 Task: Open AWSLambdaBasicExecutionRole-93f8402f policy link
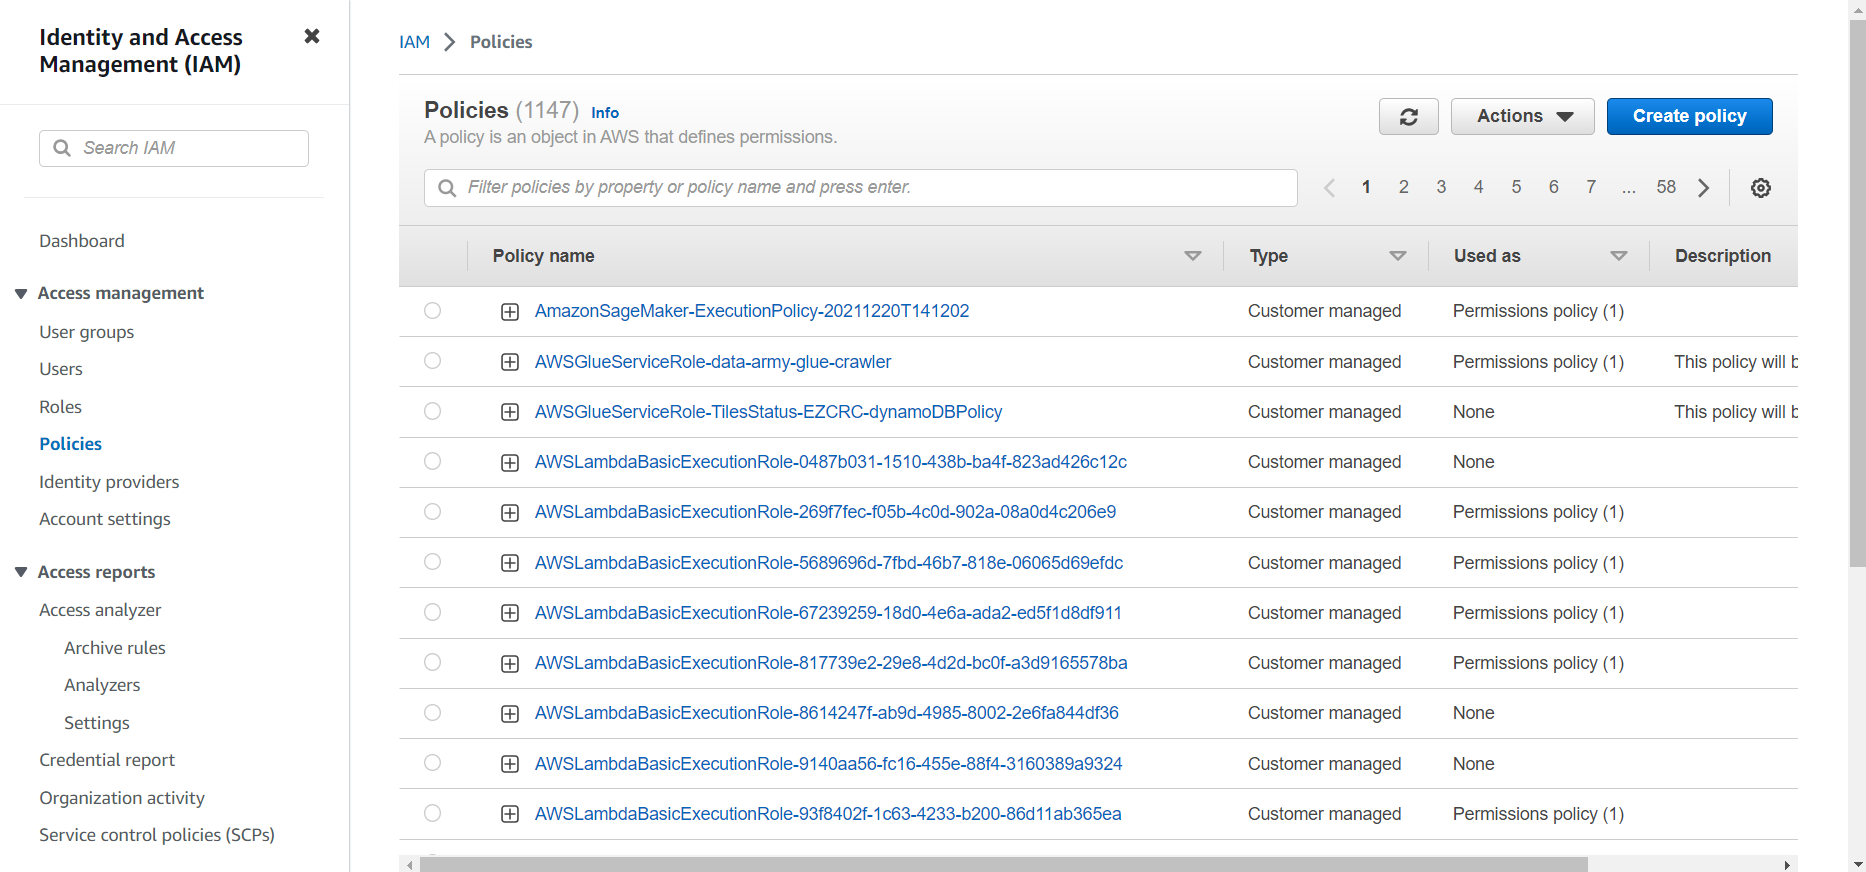pyautogui.click(x=828, y=814)
